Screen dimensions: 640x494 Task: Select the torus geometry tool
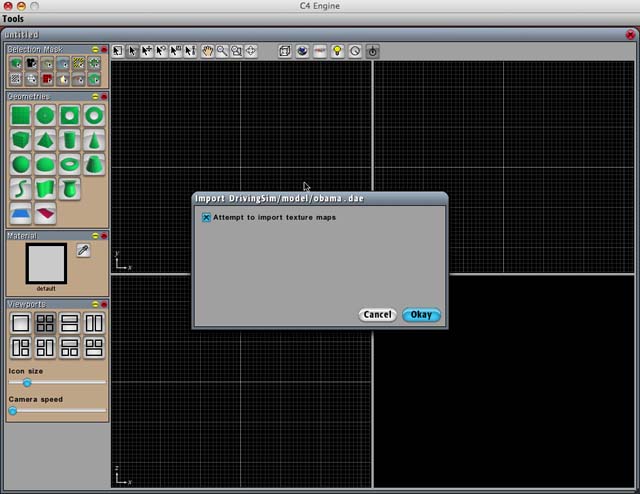pyautogui.click(x=70, y=164)
